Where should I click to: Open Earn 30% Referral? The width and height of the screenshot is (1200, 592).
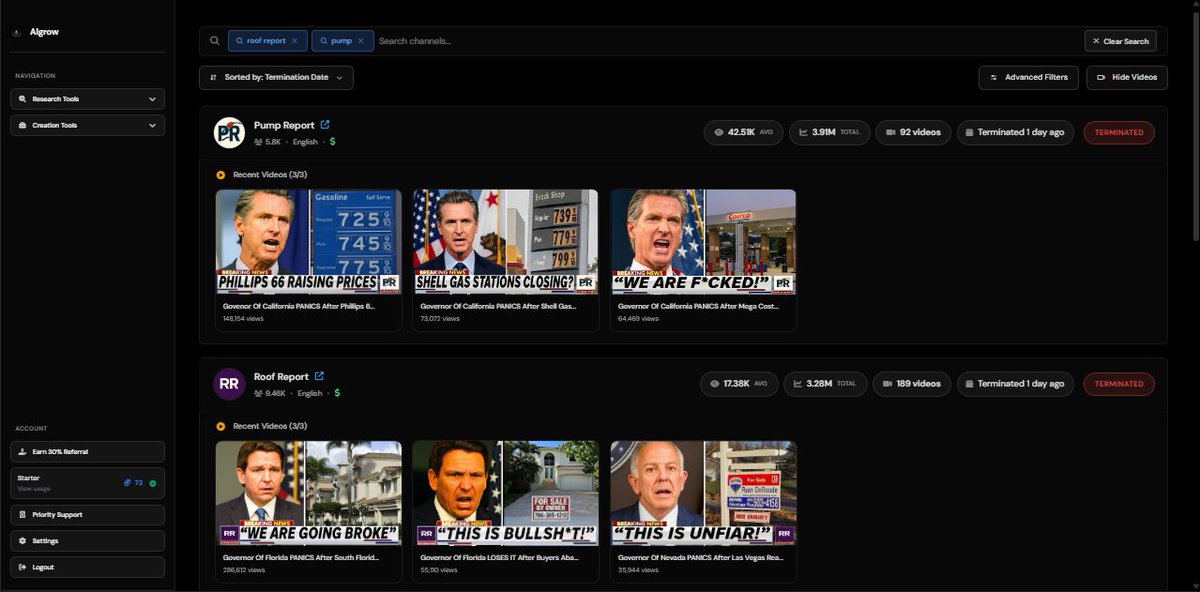coord(88,452)
